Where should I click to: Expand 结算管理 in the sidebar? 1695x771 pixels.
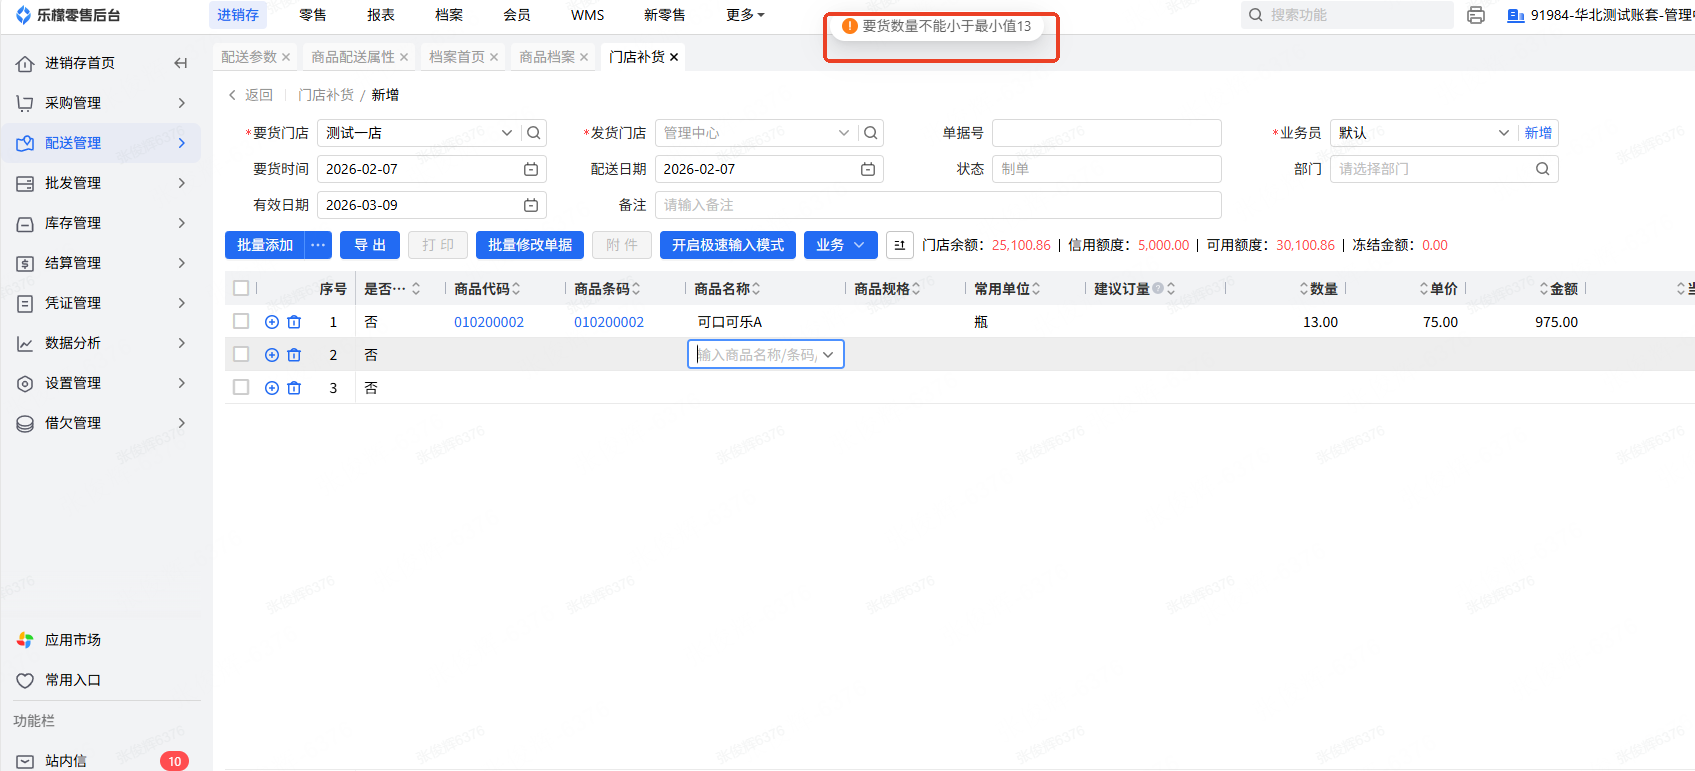pos(101,263)
